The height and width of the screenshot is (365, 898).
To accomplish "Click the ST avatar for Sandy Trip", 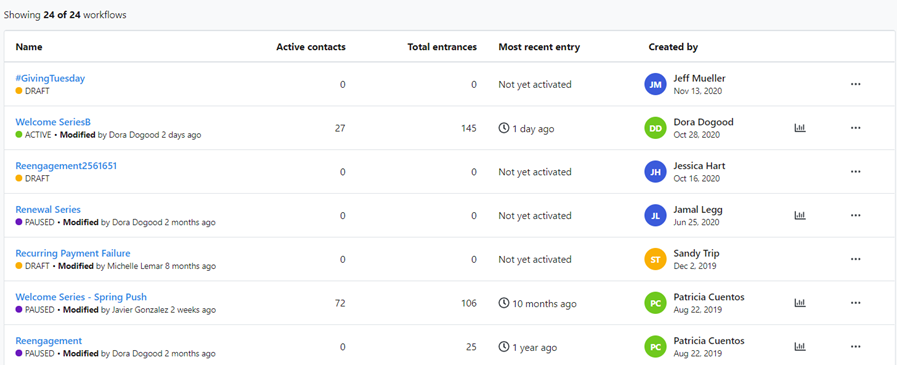I will pos(656,260).
